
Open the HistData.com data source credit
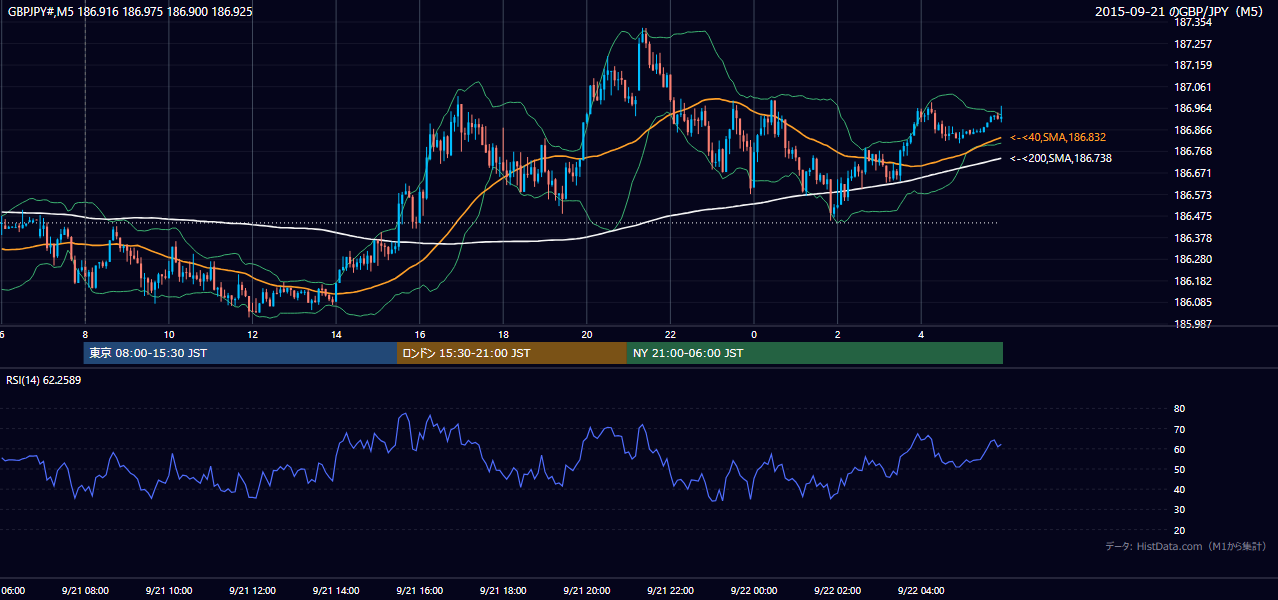pyautogui.click(x=1186, y=546)
